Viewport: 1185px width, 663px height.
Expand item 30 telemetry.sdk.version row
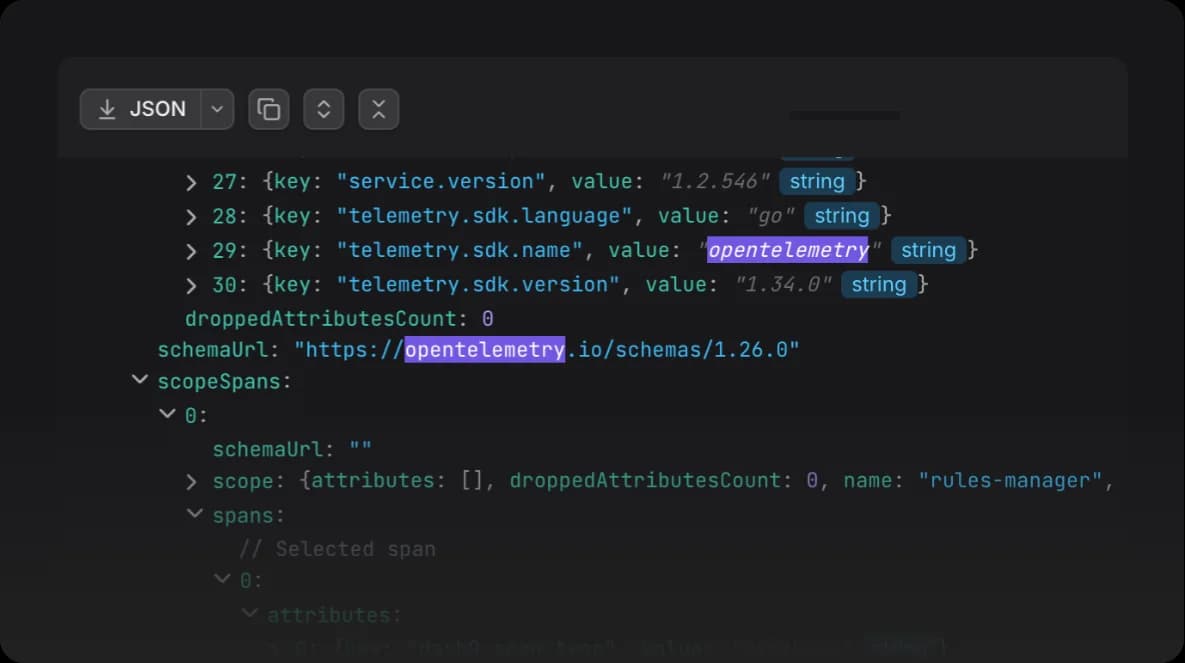(191, 287)
